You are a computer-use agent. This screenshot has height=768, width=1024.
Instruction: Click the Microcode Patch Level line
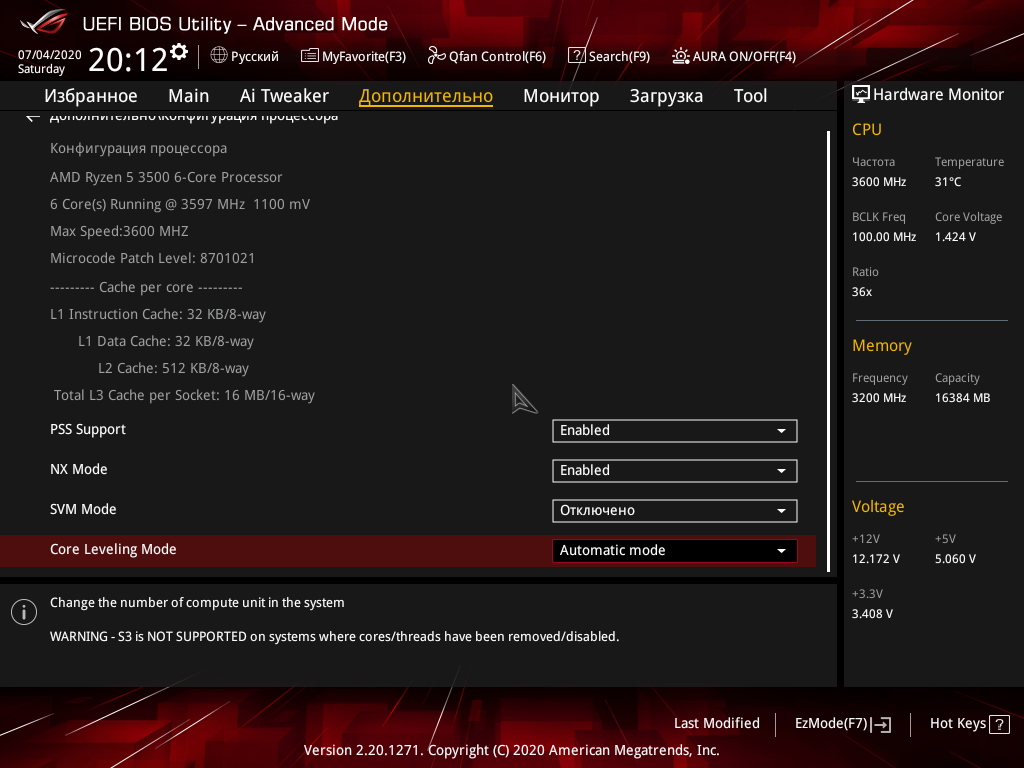pyautogui.click(x=152, y=258)
